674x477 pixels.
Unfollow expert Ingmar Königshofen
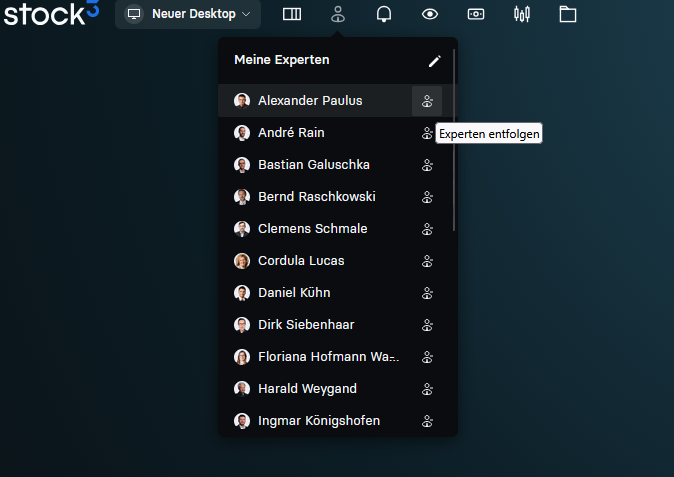pos(427,421)
